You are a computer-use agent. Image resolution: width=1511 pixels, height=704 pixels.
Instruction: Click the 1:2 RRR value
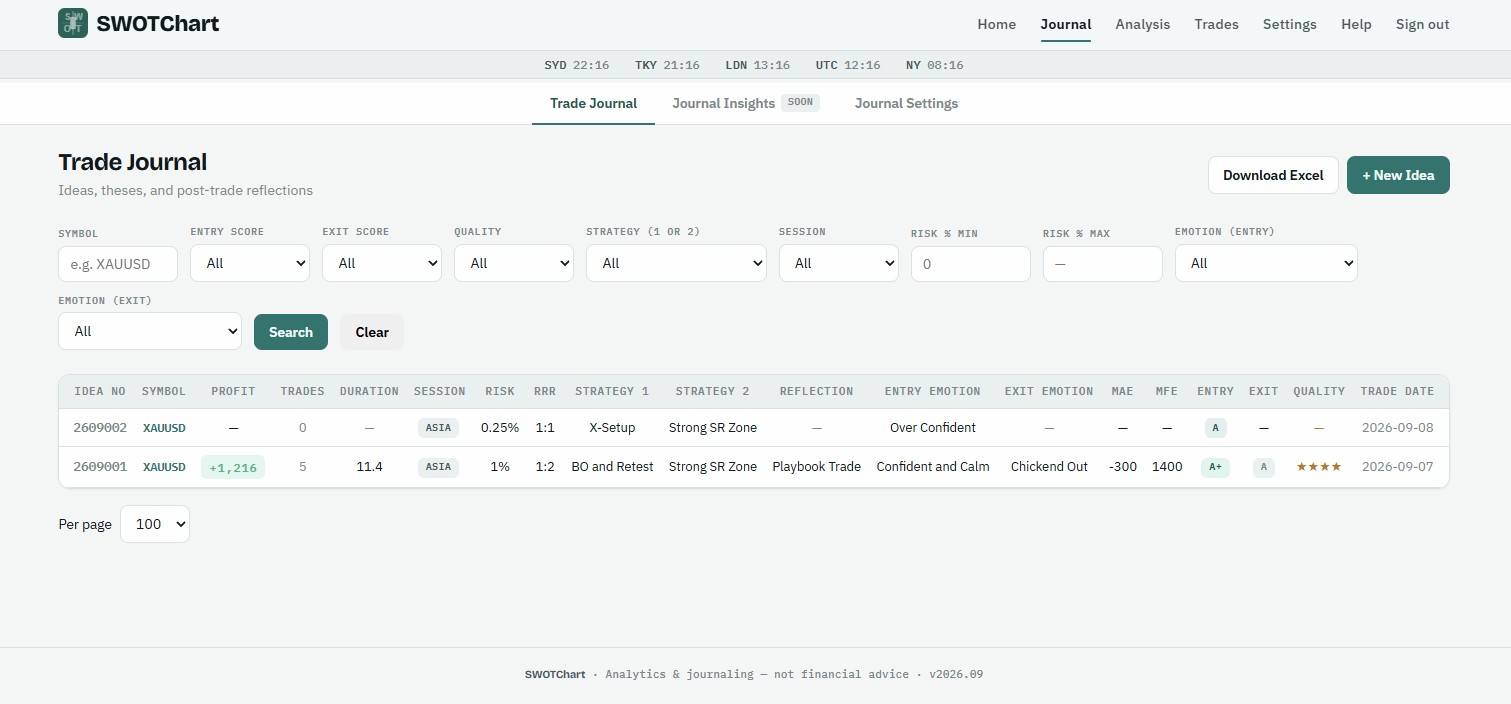click(545, 467)
